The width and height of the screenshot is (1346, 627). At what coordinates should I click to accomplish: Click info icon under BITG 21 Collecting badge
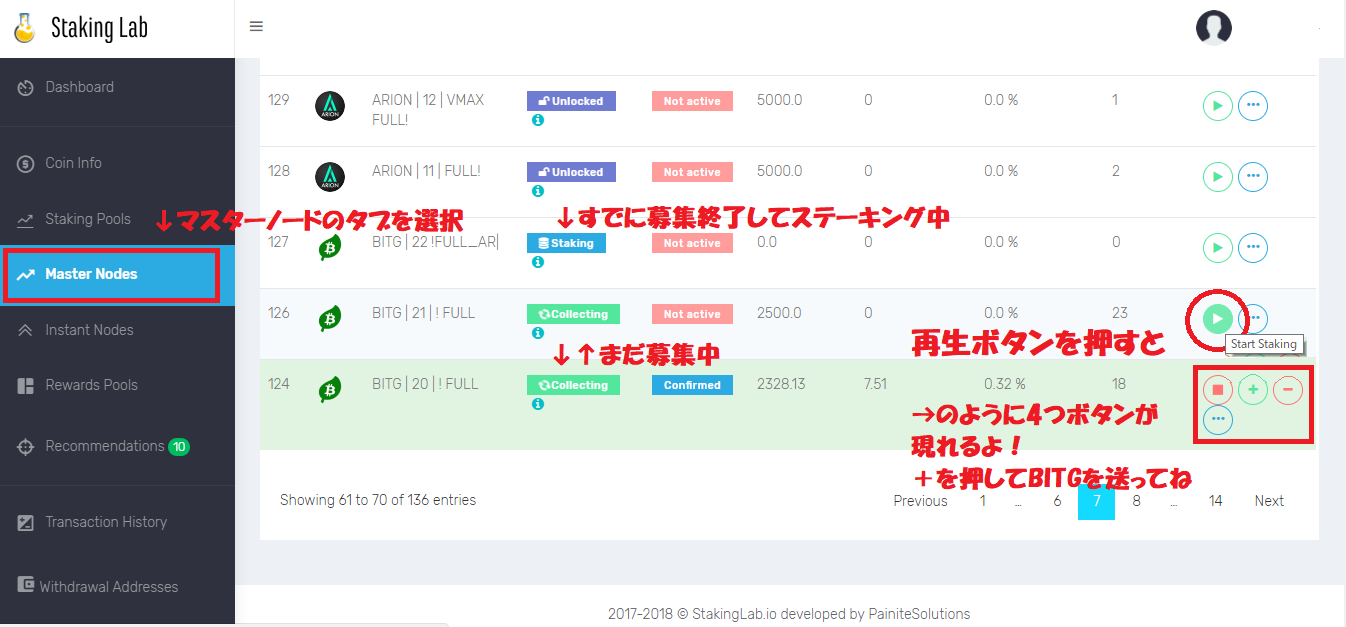[537, 333]
